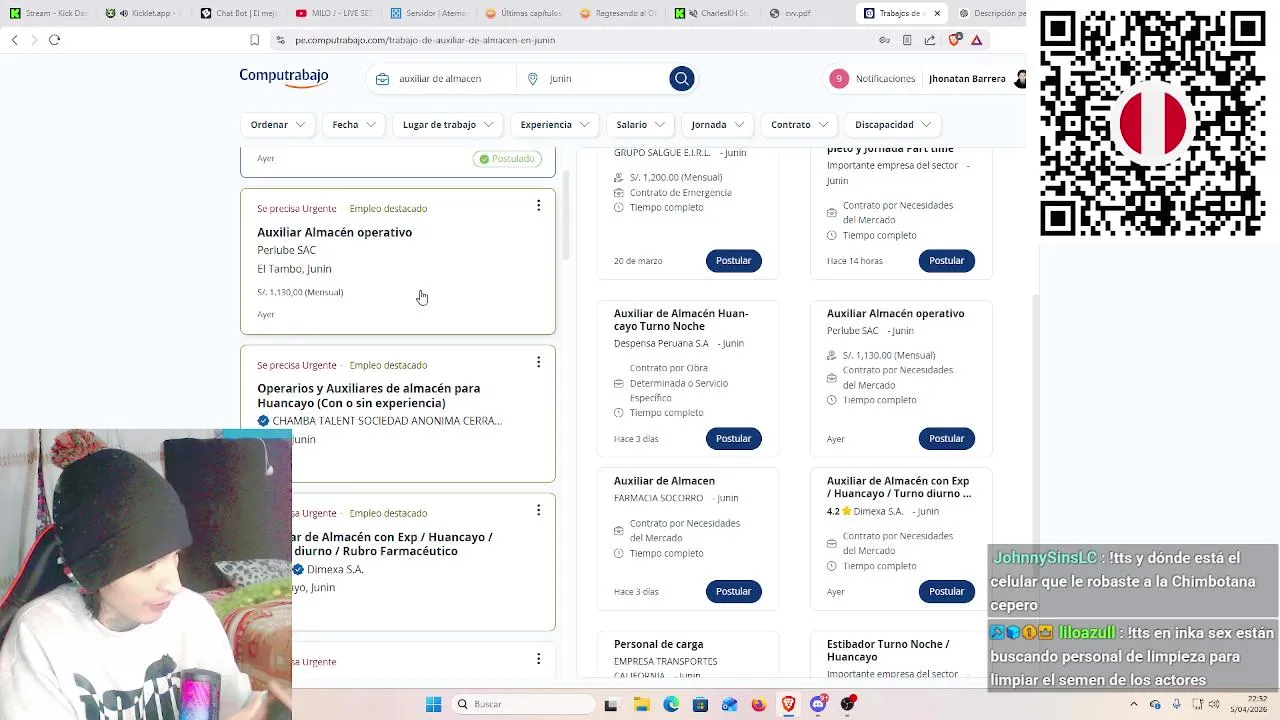Click the Postulado status badge
This screenshot has height=720, width=1280.
click(x=507, y=158)
